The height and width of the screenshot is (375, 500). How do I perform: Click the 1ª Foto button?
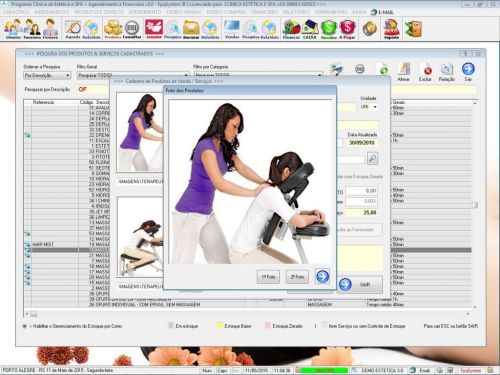pyautogui.click(x=268, y=277)
